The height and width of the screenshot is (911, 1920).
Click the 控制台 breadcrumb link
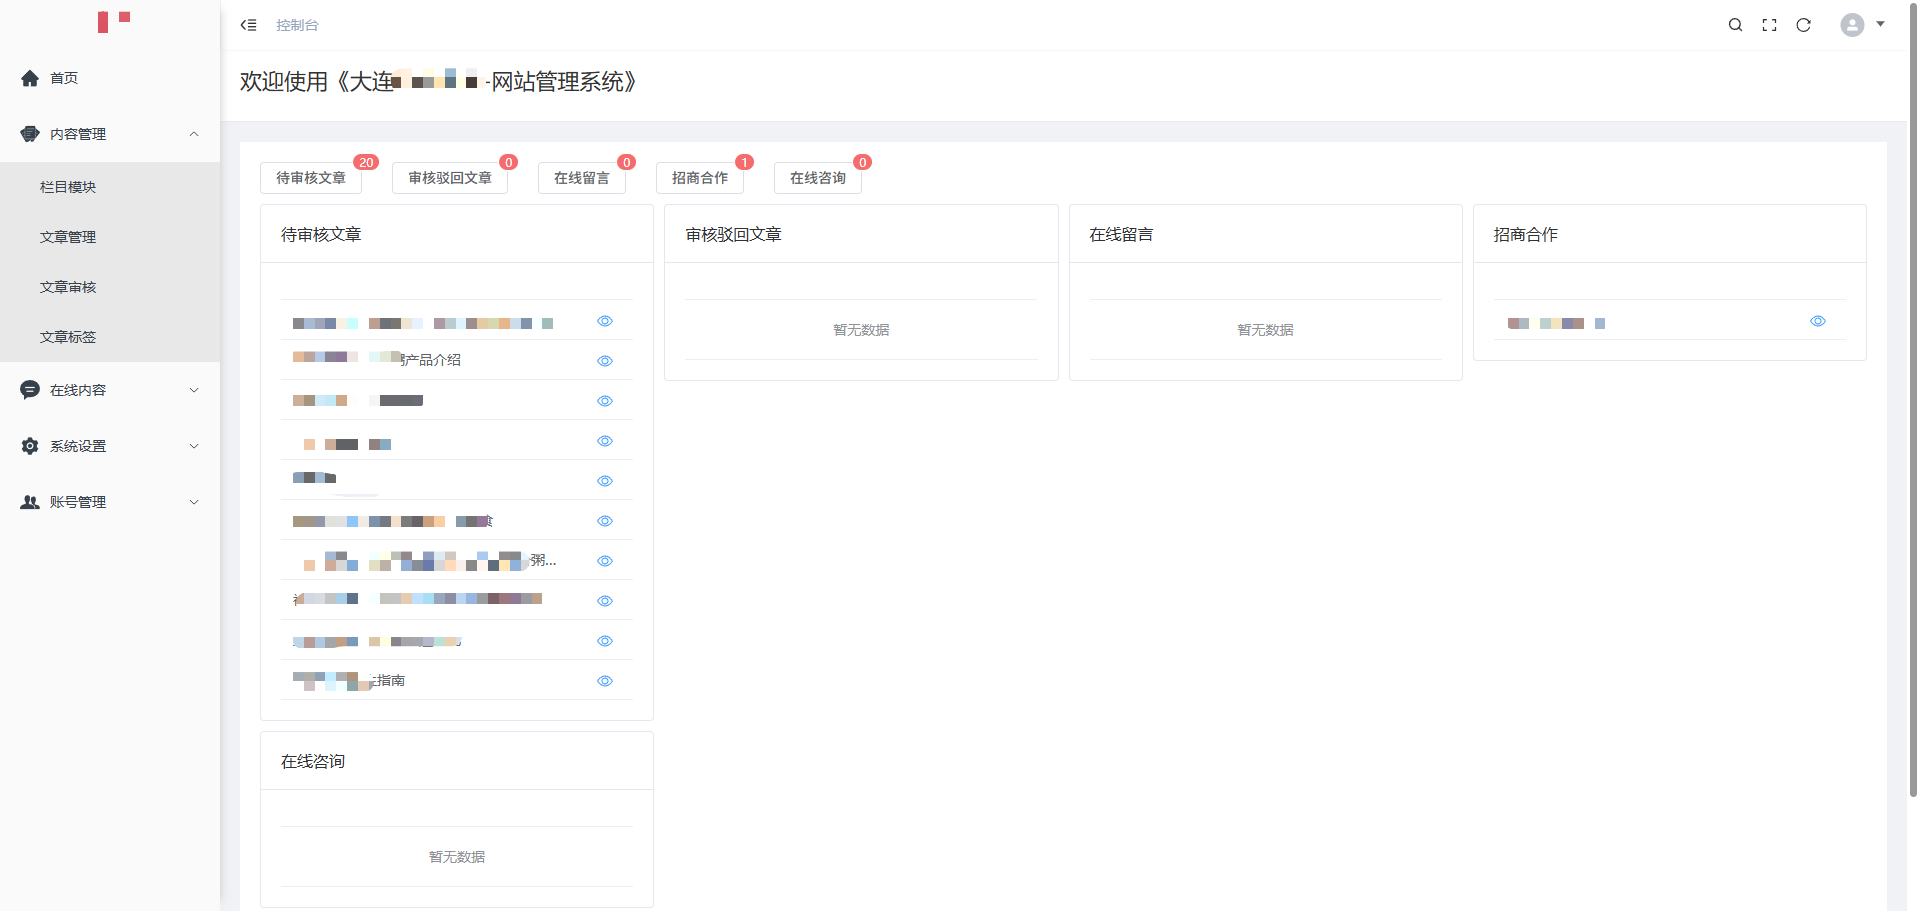pos(297,25)
